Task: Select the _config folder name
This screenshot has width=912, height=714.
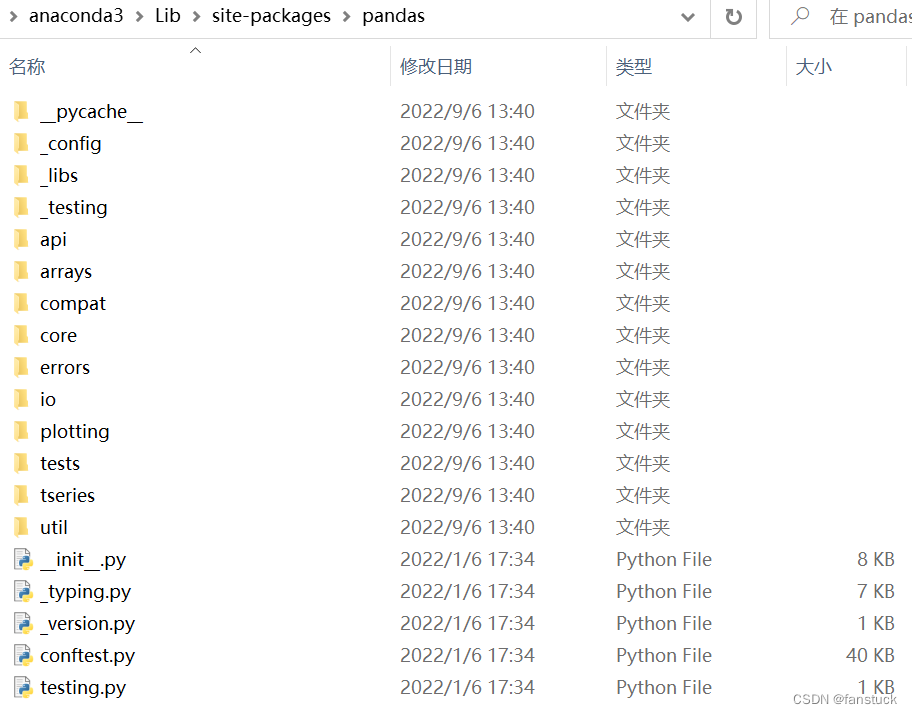Action: (71, 143)
